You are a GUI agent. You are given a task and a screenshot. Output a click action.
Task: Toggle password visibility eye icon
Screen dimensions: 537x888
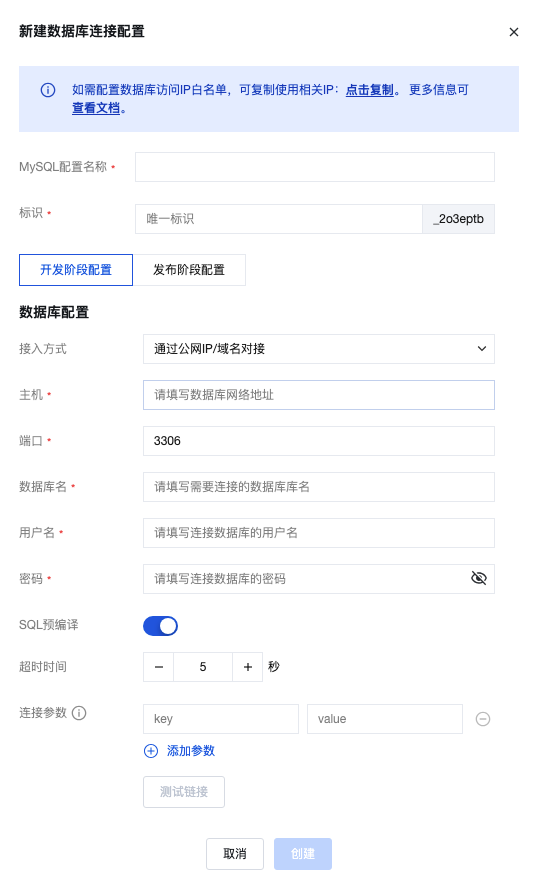(479, 578)
